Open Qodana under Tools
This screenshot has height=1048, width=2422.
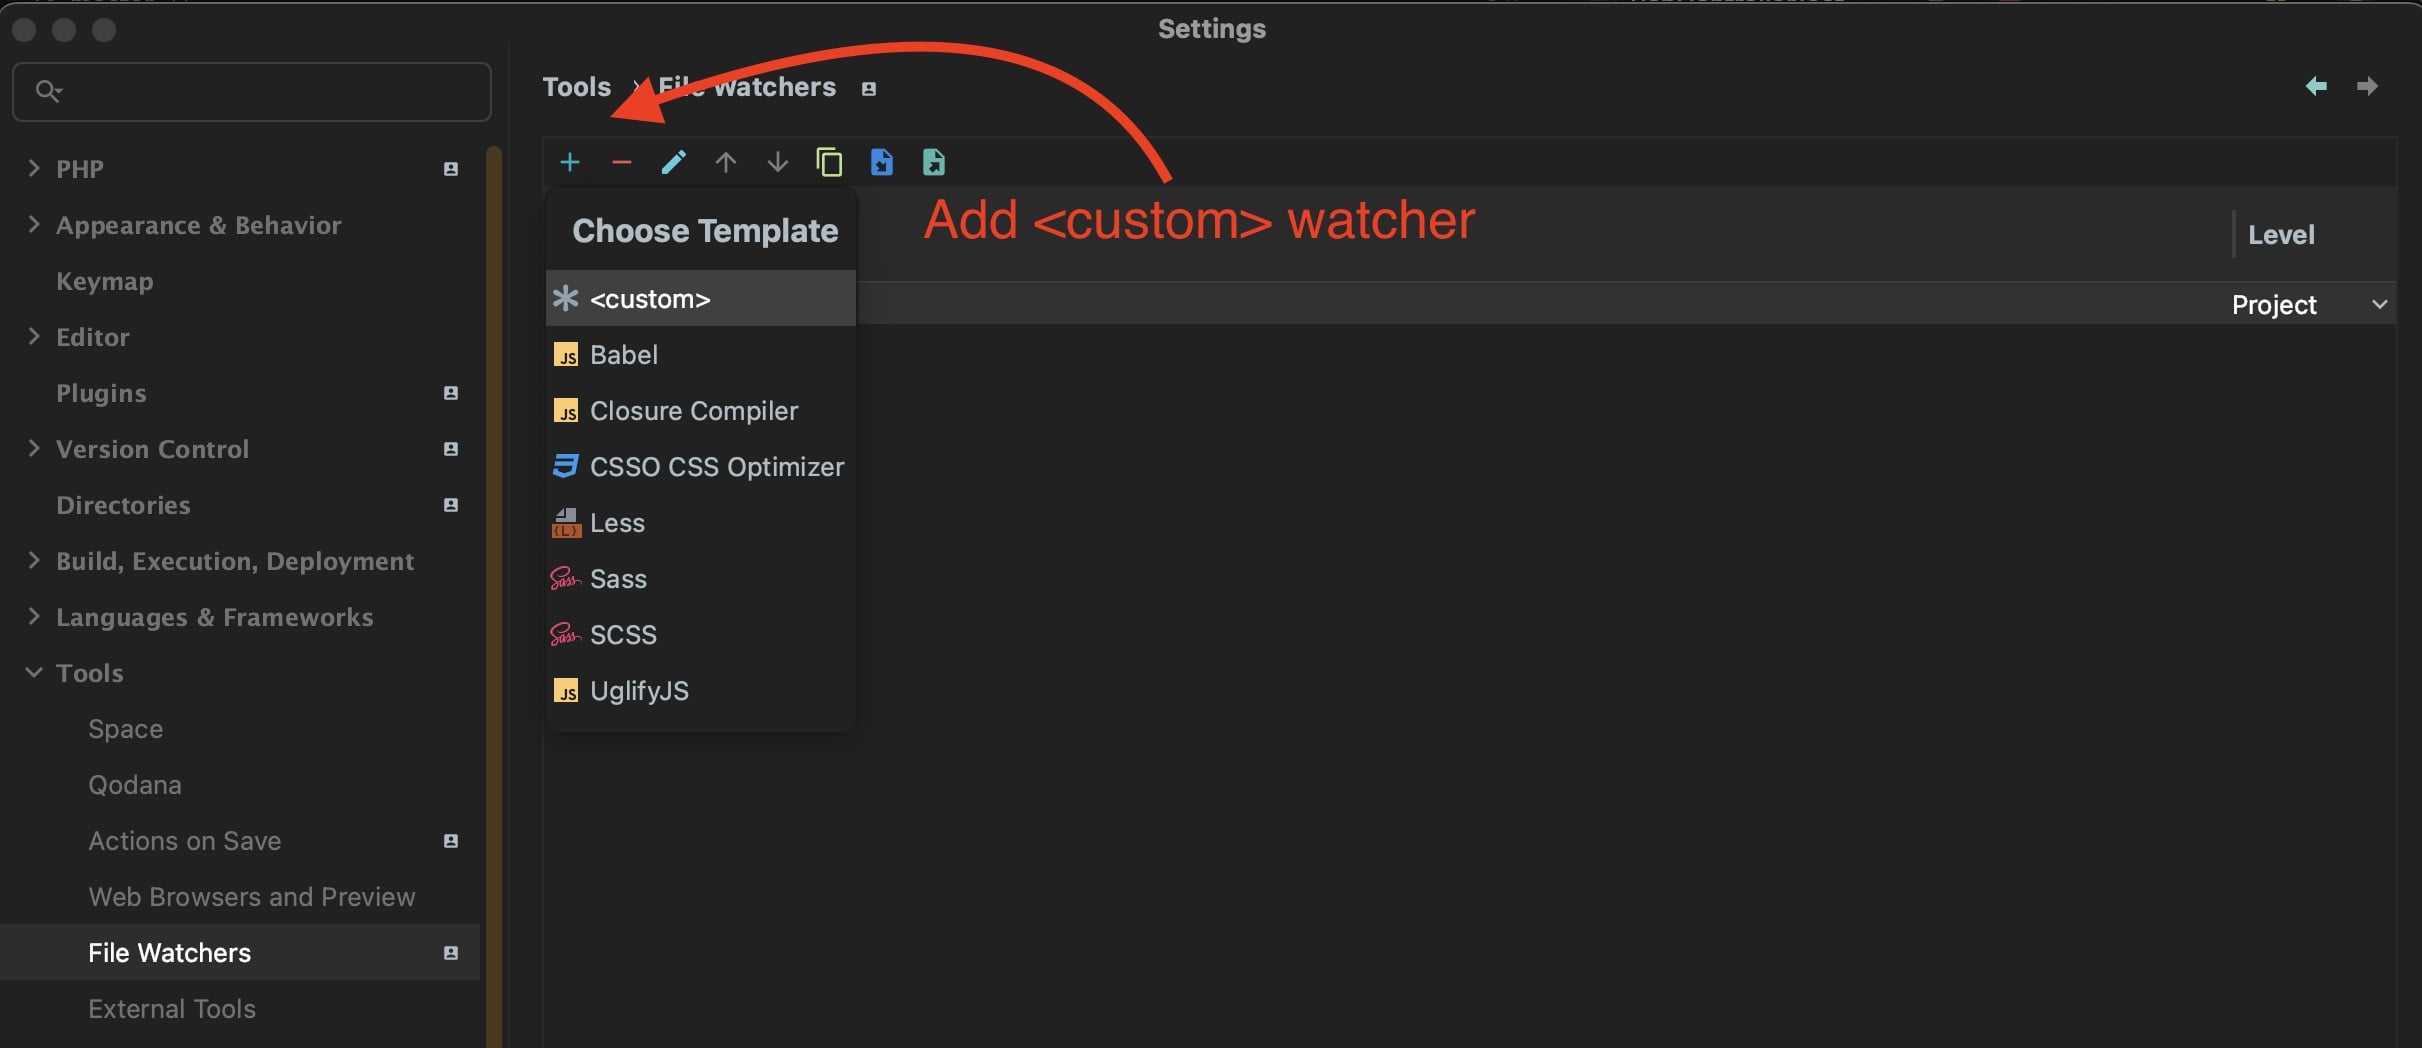click(135, 785)
